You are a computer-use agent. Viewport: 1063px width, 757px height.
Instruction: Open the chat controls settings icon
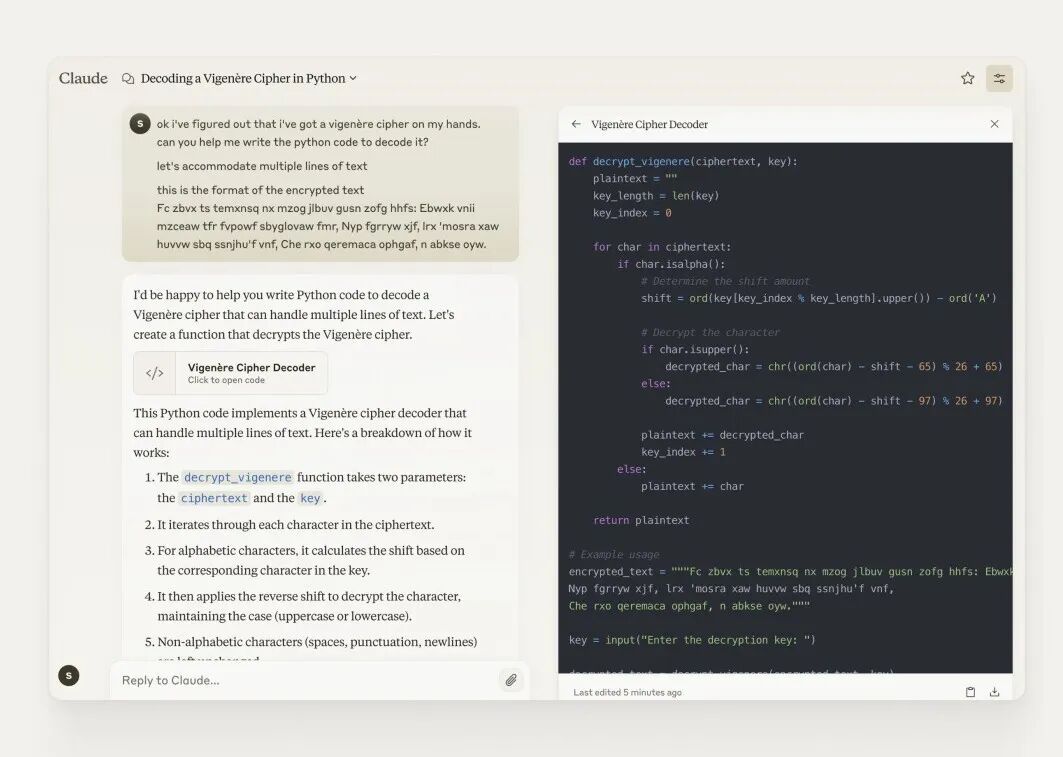(999, 79)
